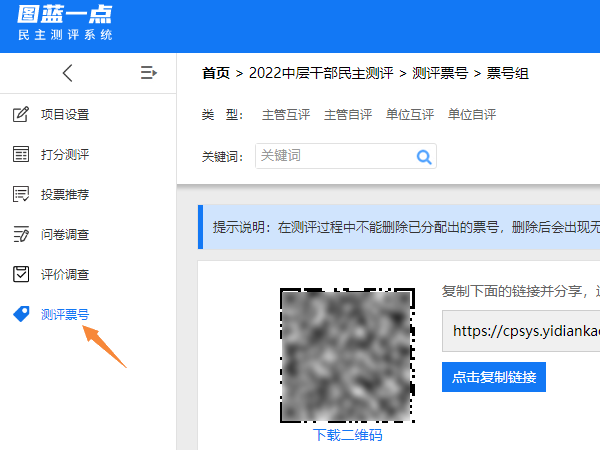Click the 下载二维码 link
This screenshot has width=600, height=450.
[x=347, y=435]
